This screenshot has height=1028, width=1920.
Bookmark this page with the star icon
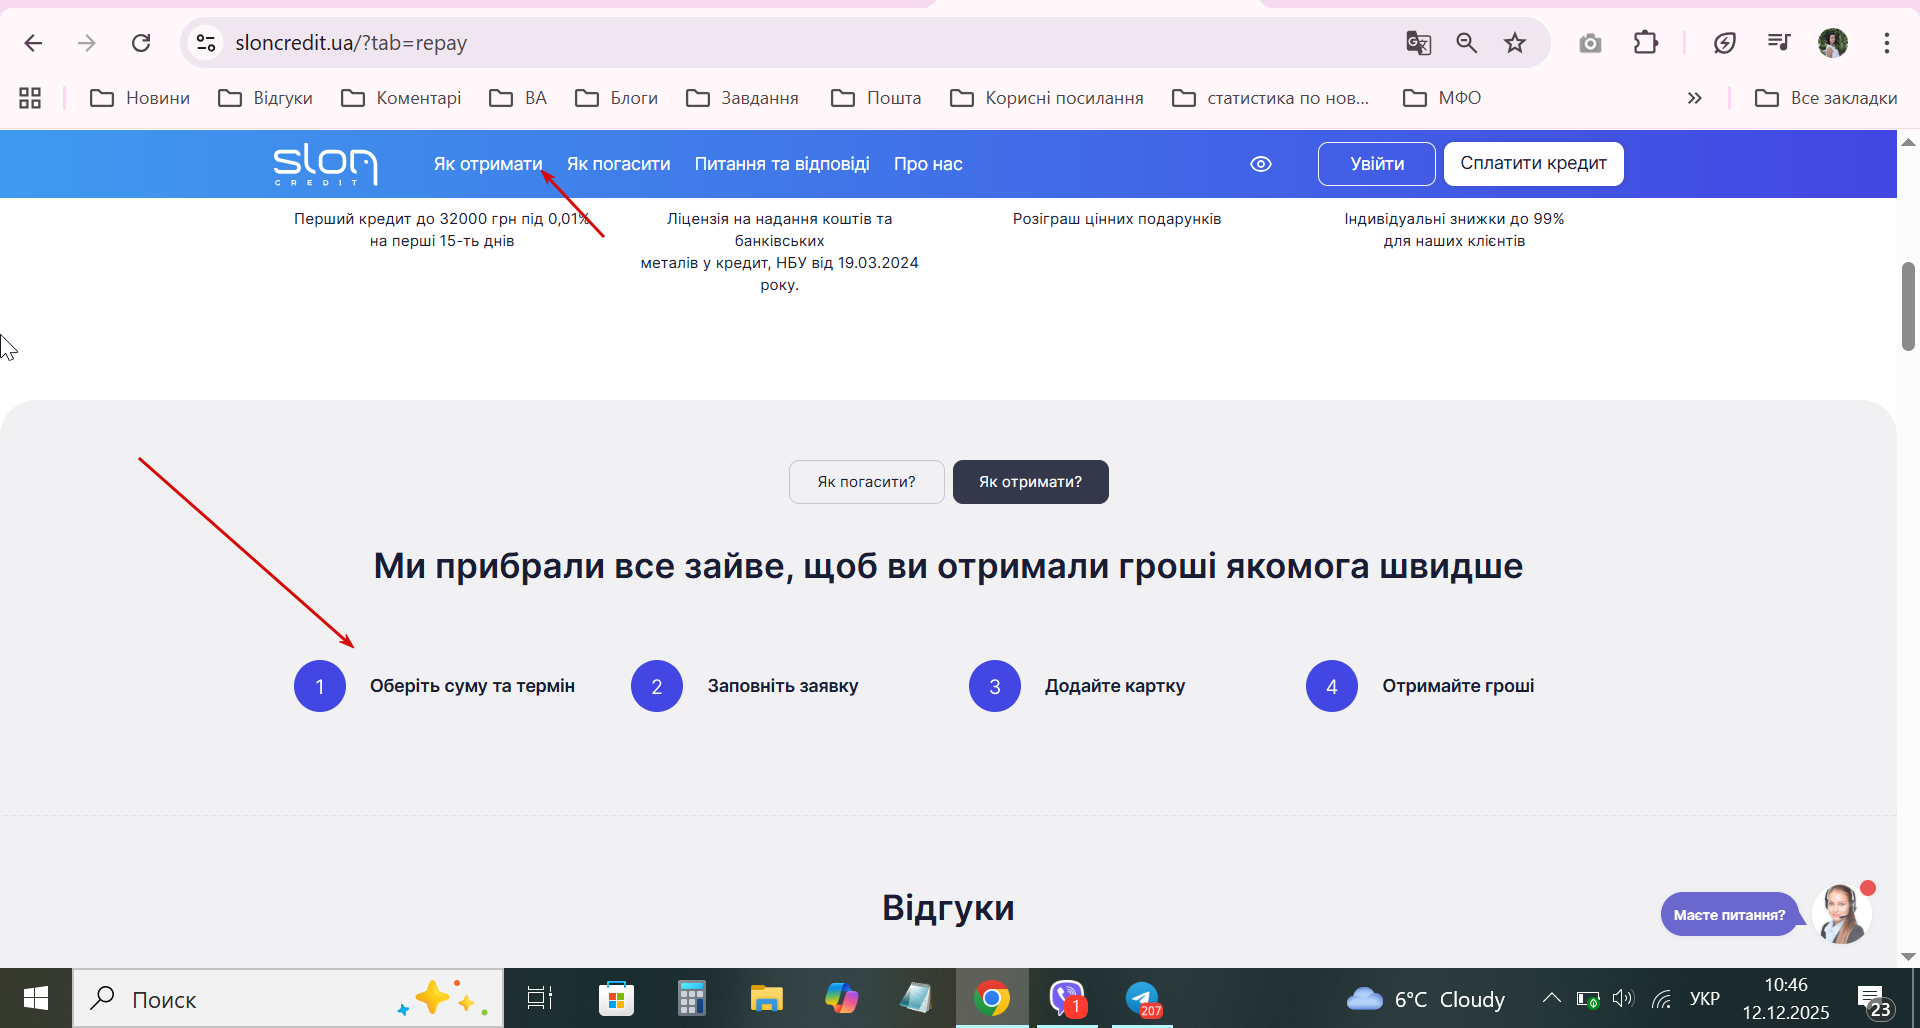(1515, 43)
